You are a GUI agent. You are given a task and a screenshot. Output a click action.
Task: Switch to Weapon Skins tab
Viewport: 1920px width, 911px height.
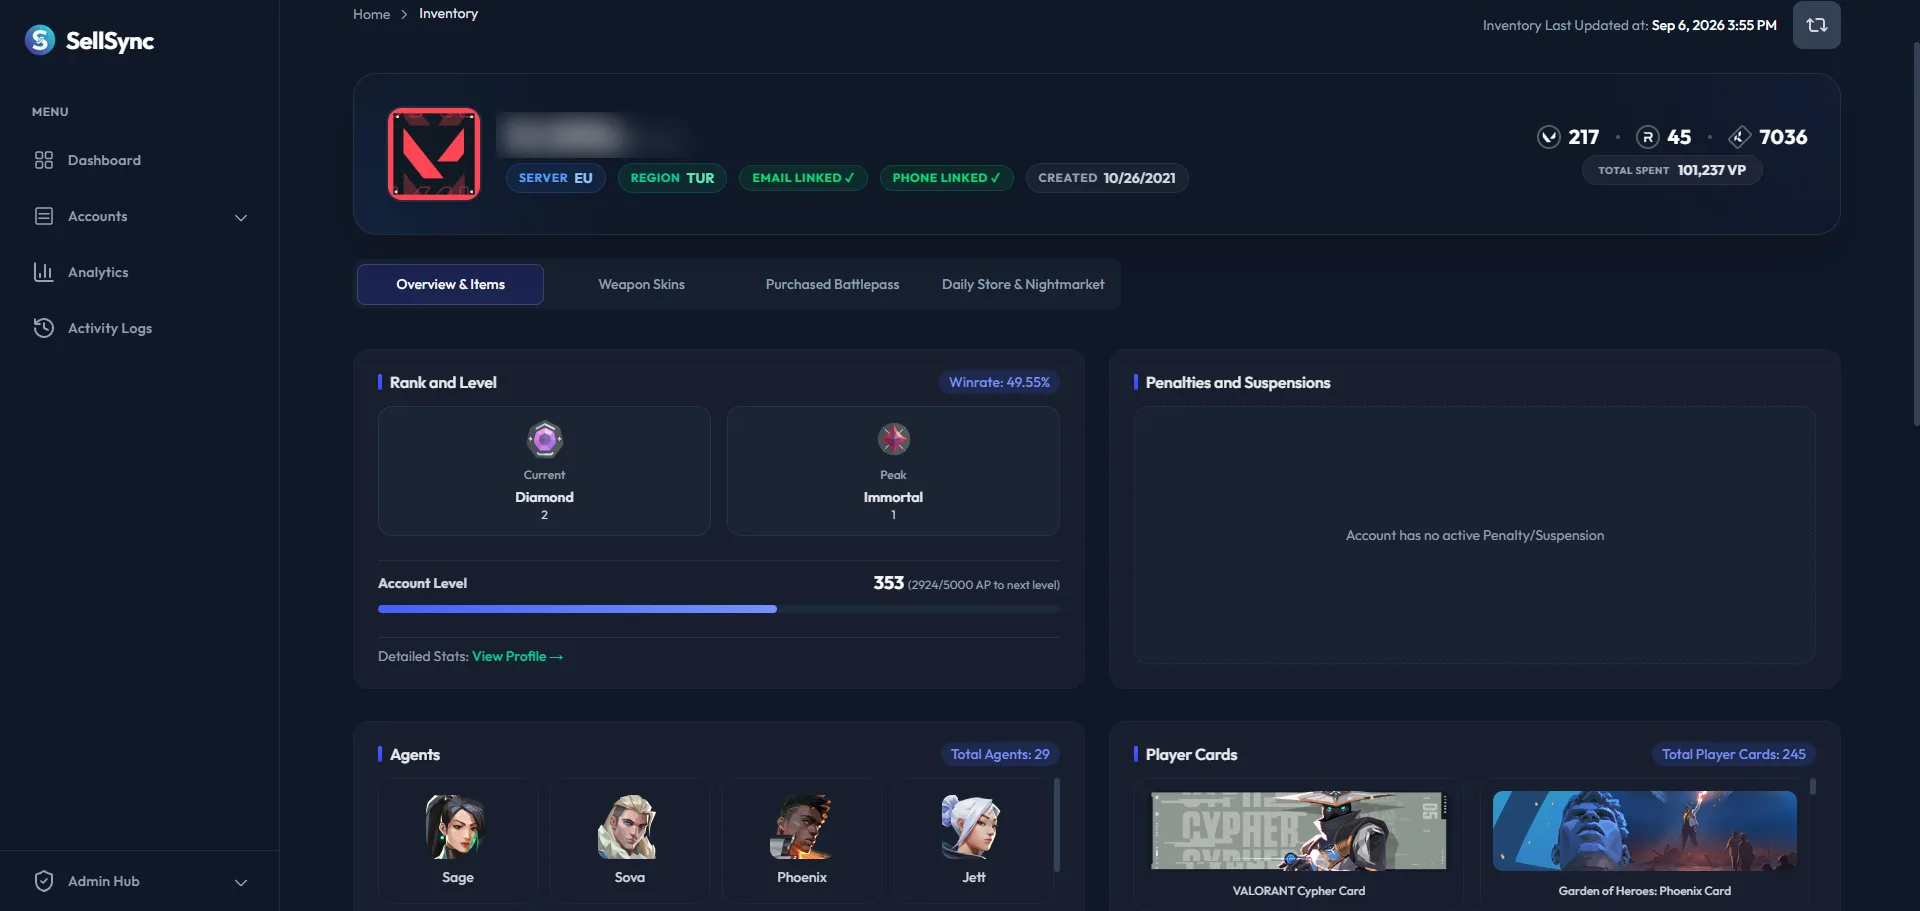(641, 284)
